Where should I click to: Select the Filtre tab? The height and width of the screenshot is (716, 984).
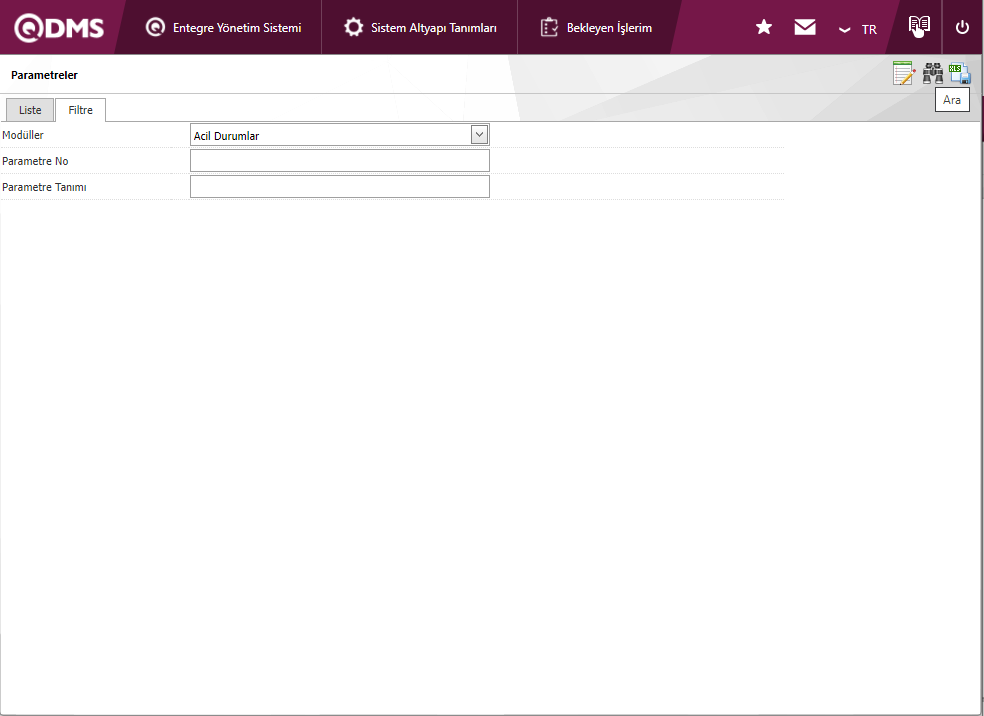coord(80,110)
